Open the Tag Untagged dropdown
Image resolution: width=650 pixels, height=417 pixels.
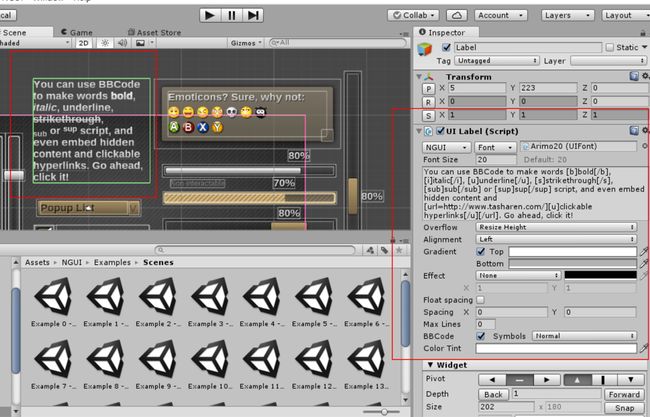497,61
